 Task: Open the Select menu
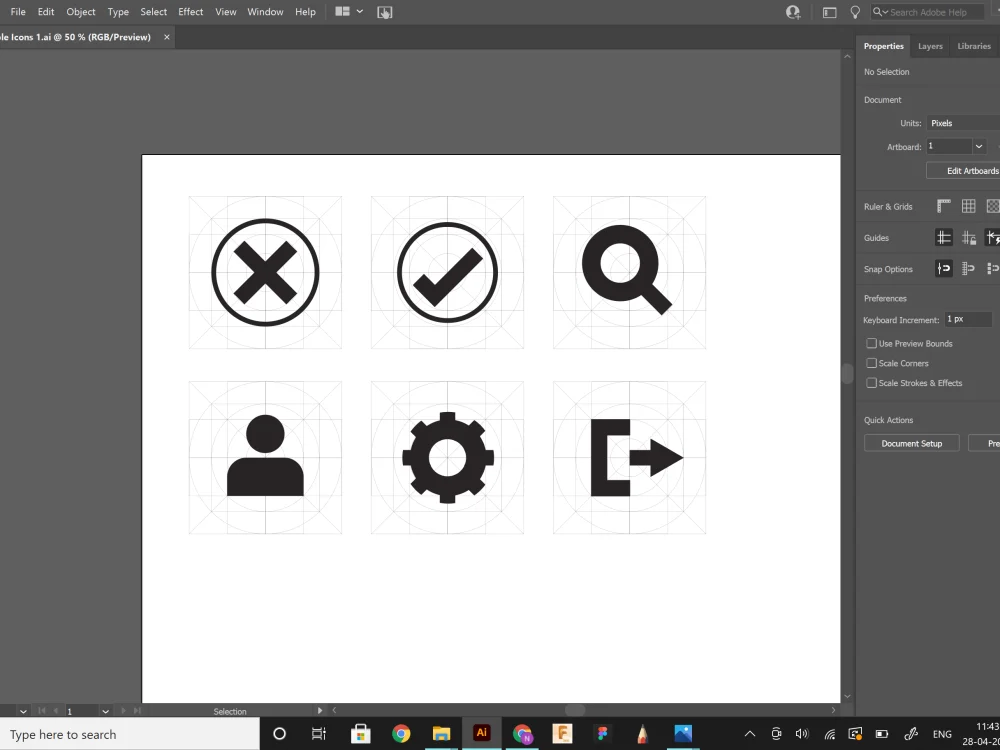pyautogui.click(x=154, y=11)
